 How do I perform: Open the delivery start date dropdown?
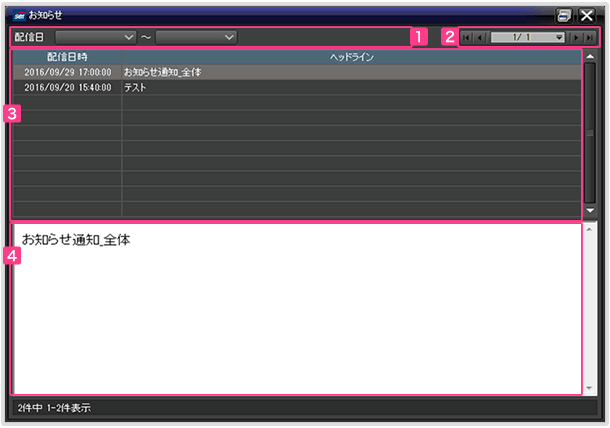coord(96,37)
